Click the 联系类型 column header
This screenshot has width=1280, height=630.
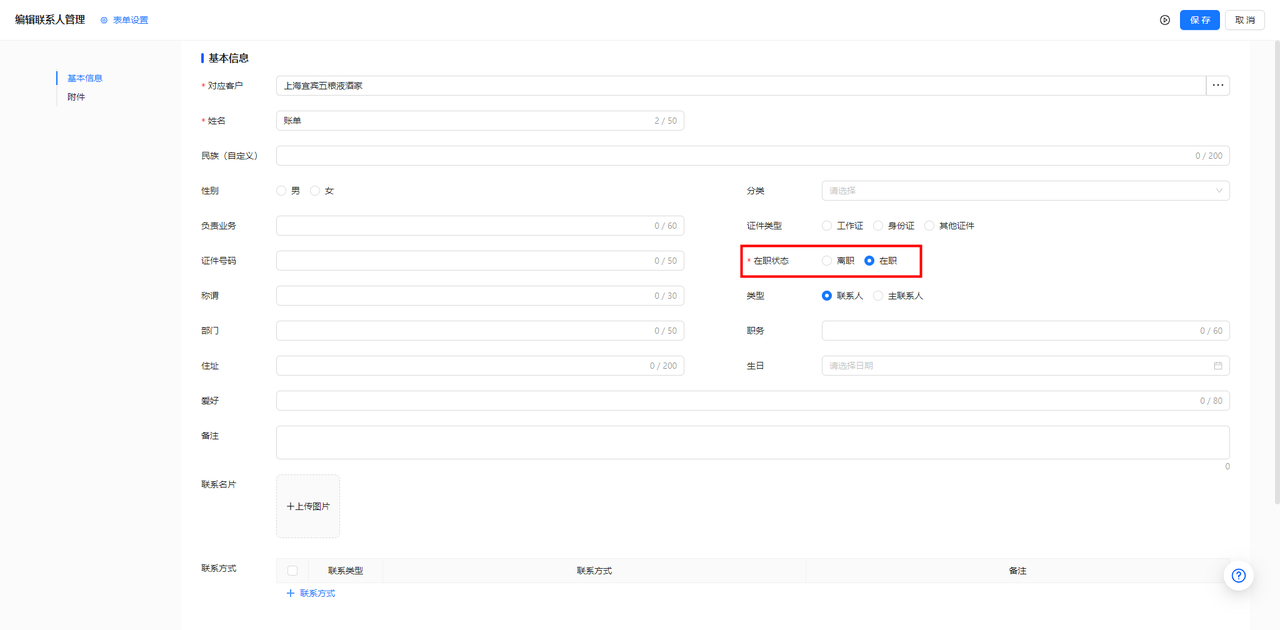pyautogui.click(x=345, y=571)
